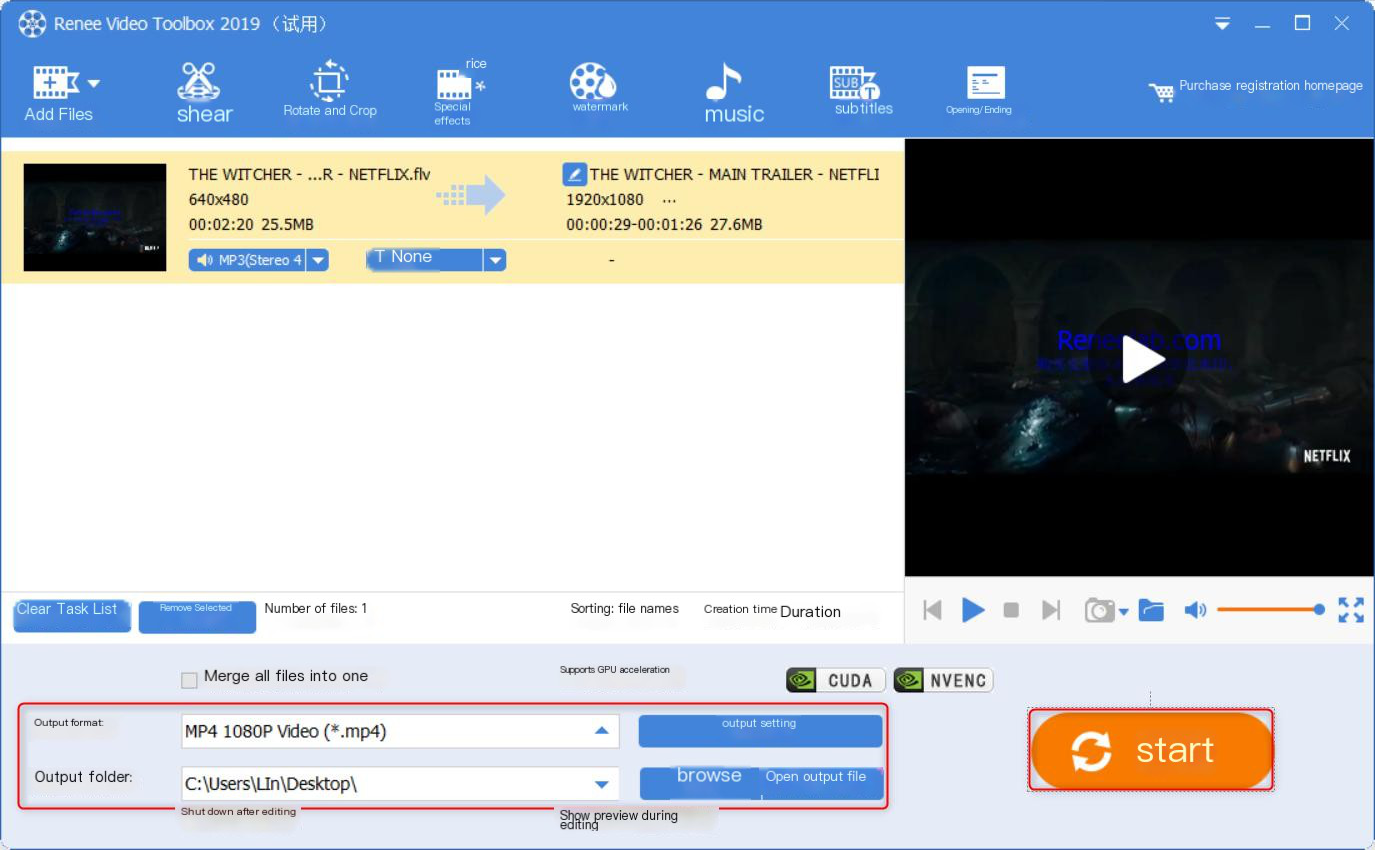
Task: Open the Special effects tool
Action: click(x=455, y=93)
